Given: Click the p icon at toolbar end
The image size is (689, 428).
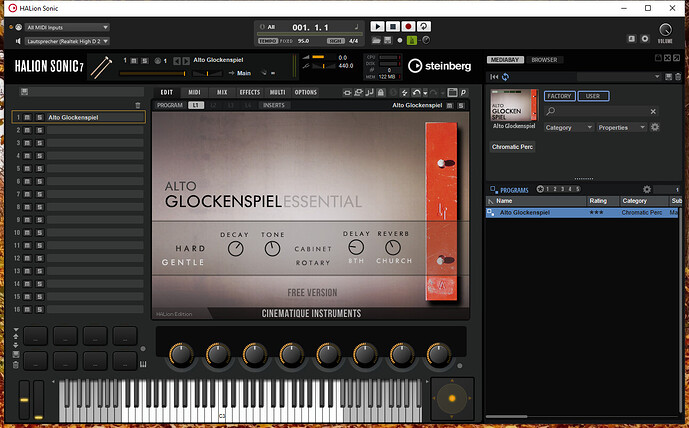Looking at the screenshot, I should [x=463, y=92].
